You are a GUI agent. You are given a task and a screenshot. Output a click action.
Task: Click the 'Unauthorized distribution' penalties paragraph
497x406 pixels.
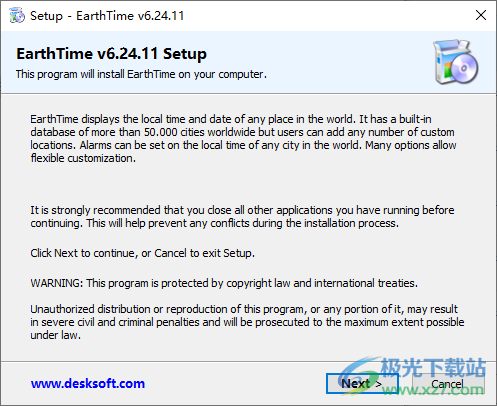click(x=247, y=322)
